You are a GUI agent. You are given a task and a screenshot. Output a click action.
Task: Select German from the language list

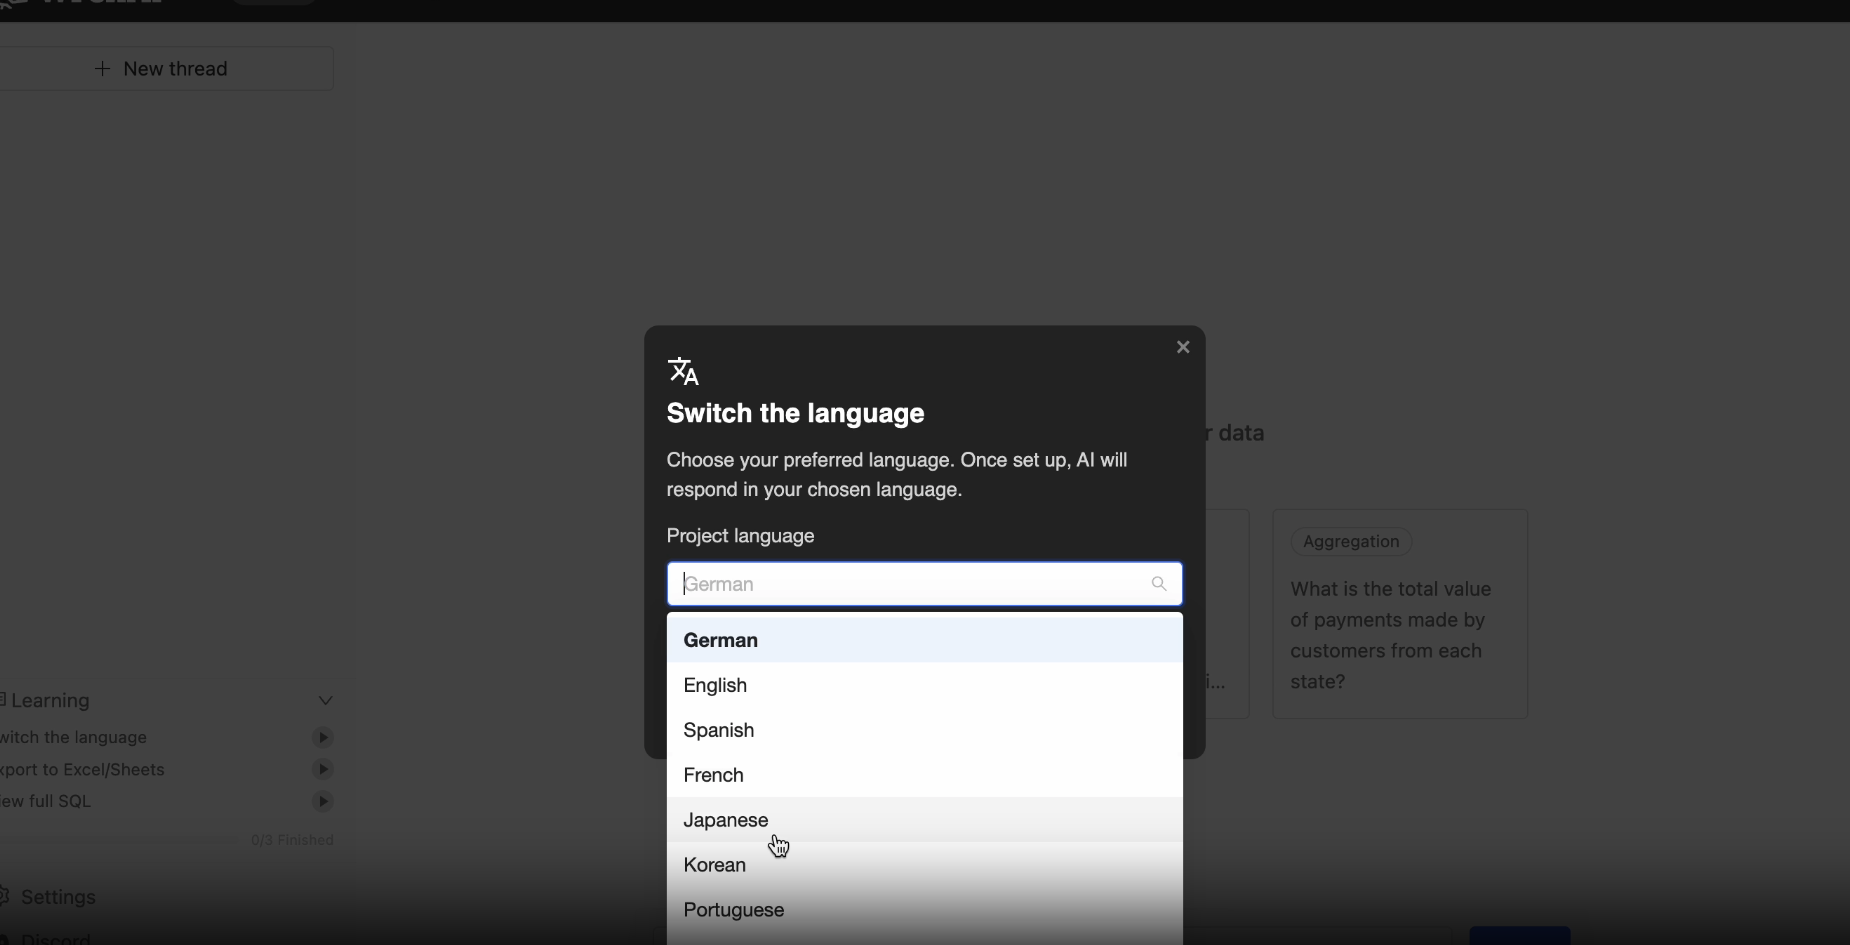pos(720,640)
